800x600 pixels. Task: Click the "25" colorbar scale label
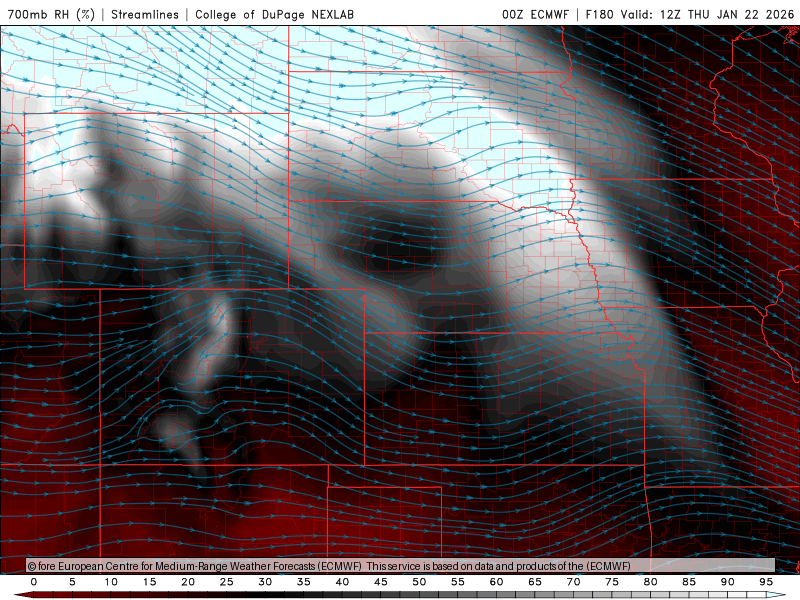tap(227, 582)
